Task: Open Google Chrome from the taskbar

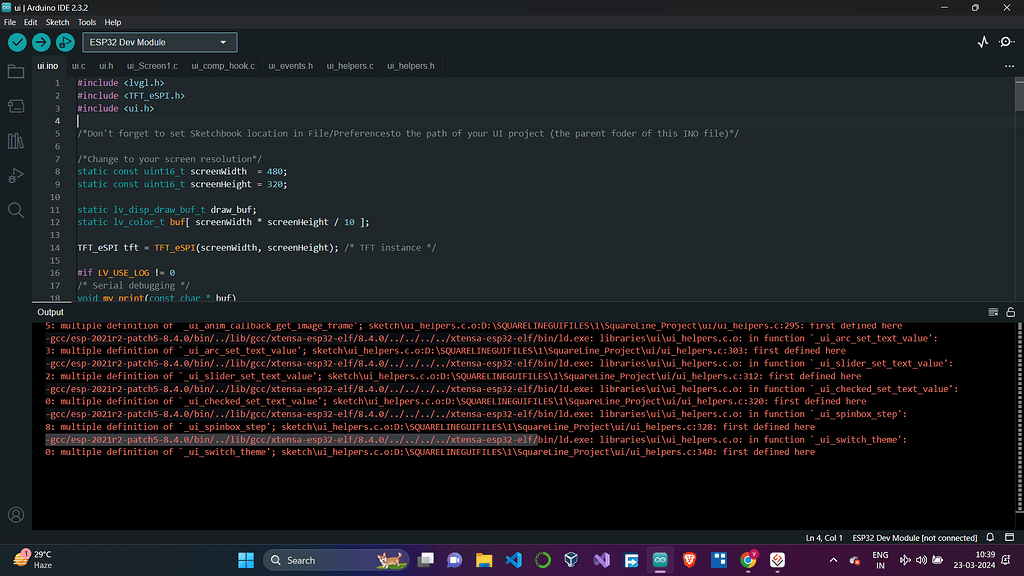Action: tap(748, 560)
